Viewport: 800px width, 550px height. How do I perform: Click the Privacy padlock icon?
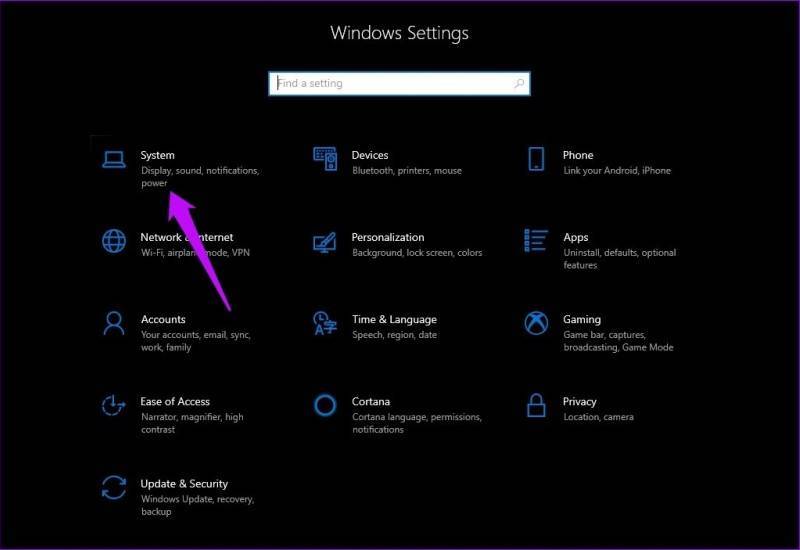[x=536, y=406]
